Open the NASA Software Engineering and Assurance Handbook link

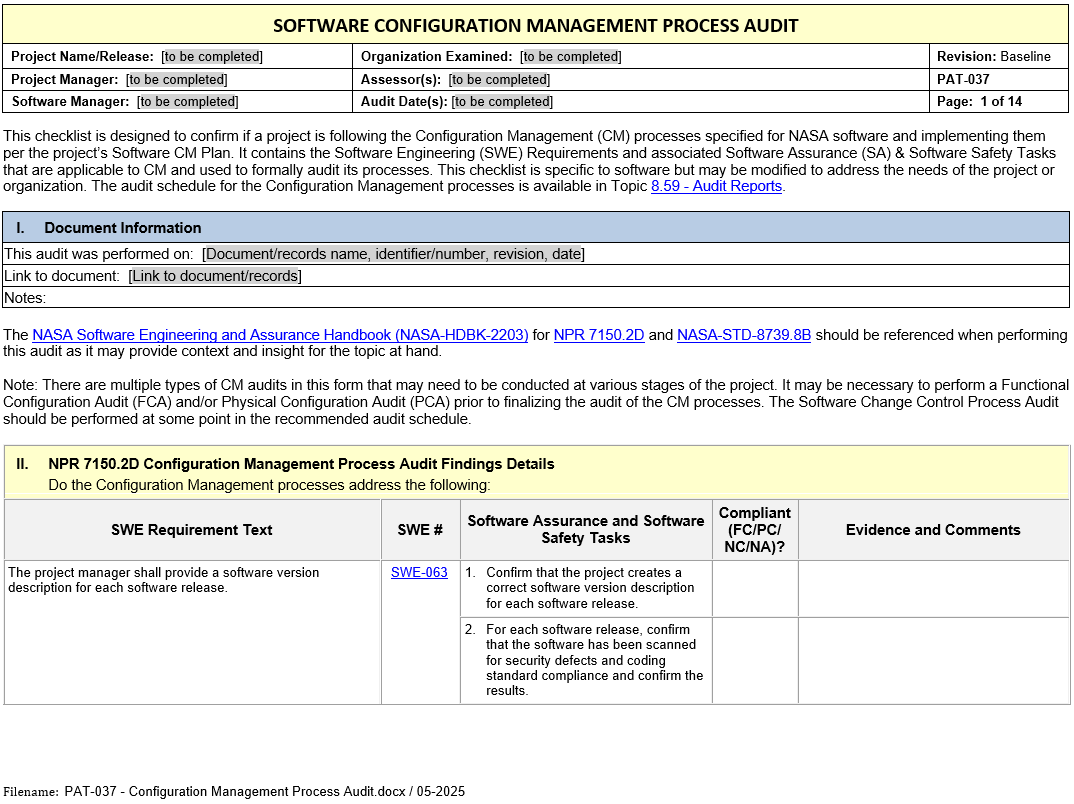[x=280, y=336]
